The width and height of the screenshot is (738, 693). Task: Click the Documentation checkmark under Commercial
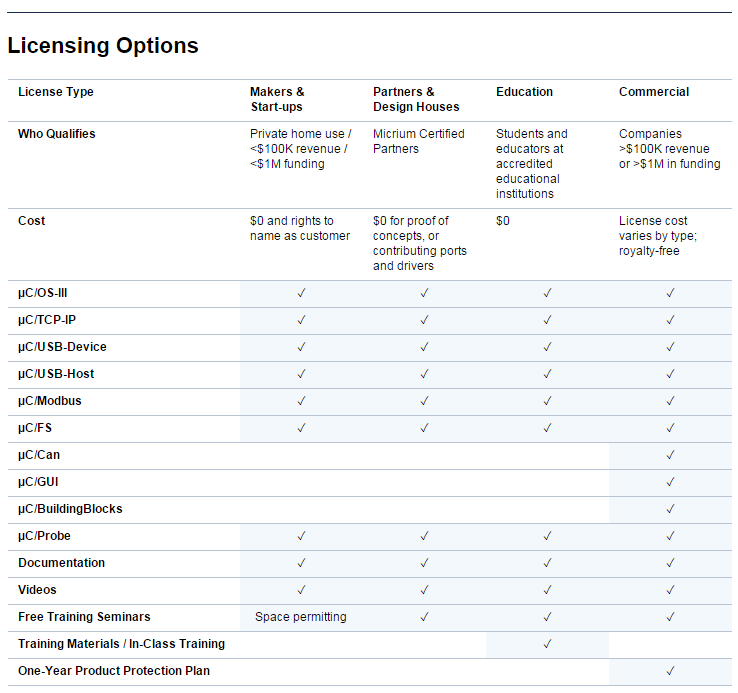click(670, 563)
